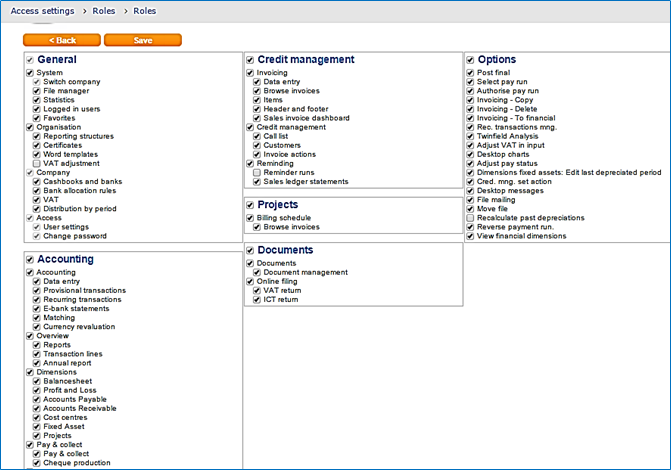
Task: Uncheck Invoicing - Delete checkbox
Action: pos(470,109)
